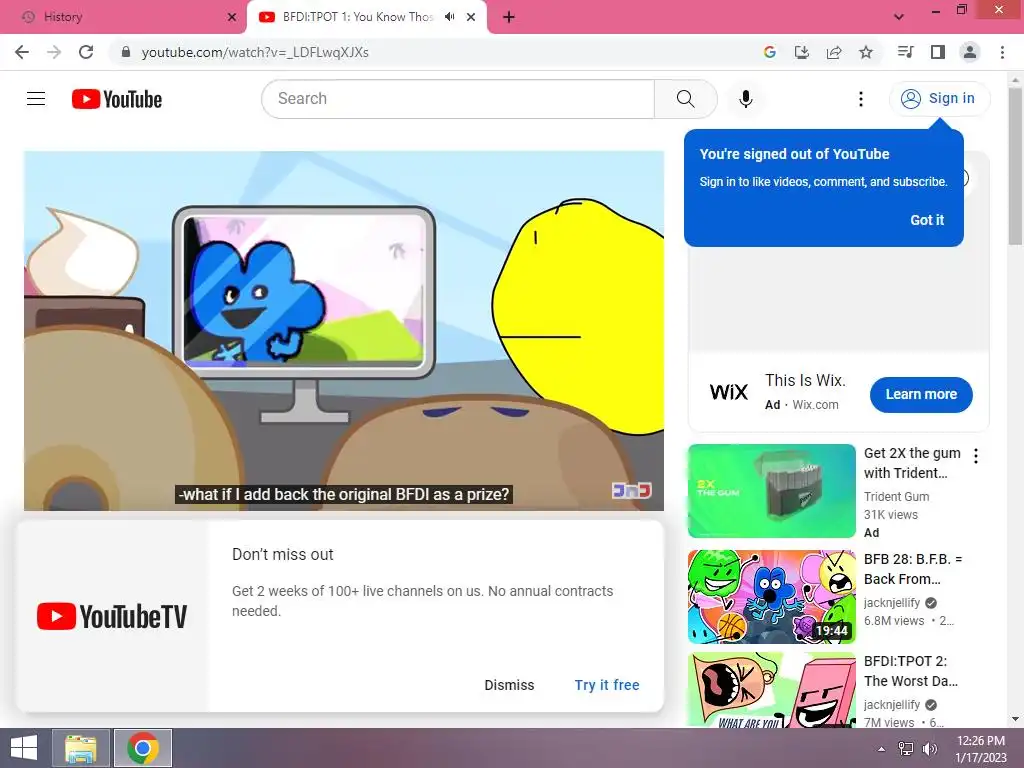Open a new tab
This screenshot has width=1024, height=768.
click(509, 17)
